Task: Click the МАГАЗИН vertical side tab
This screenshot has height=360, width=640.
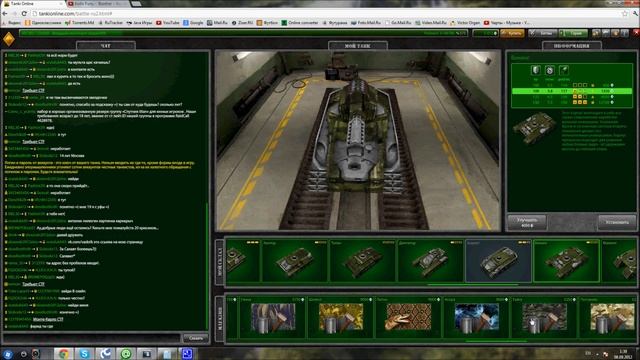Action: (x=220, y=318)
